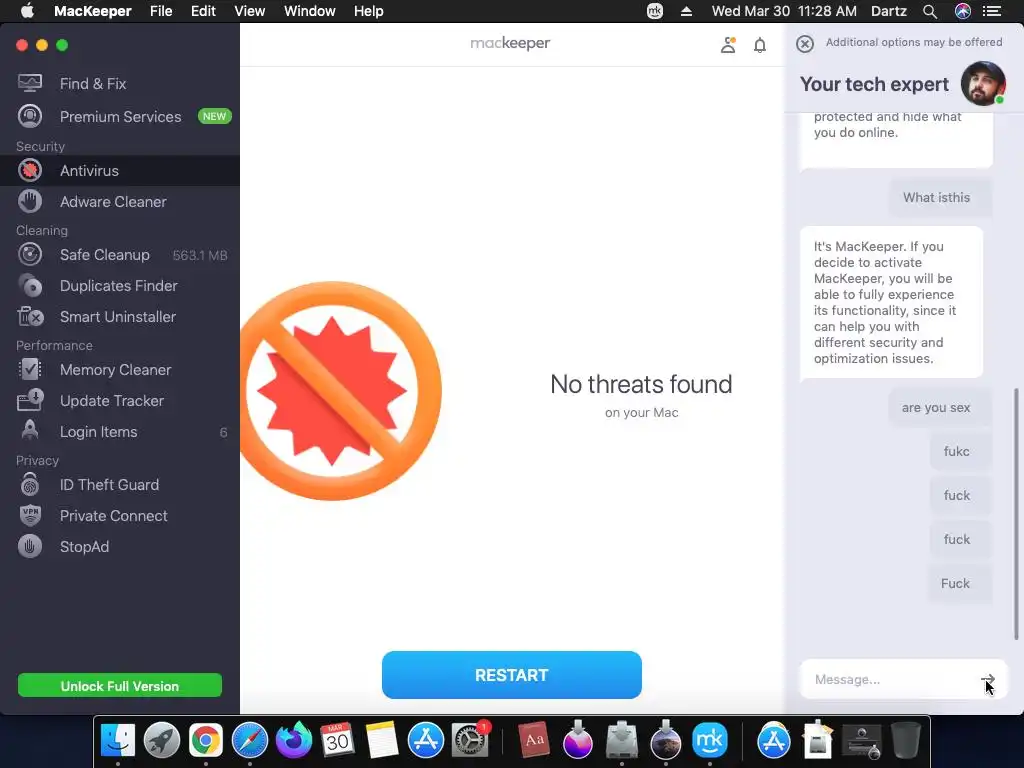The image size is (1024, 768).
Task: Click the notifications bell icon
Action: [x=760, y=45]
